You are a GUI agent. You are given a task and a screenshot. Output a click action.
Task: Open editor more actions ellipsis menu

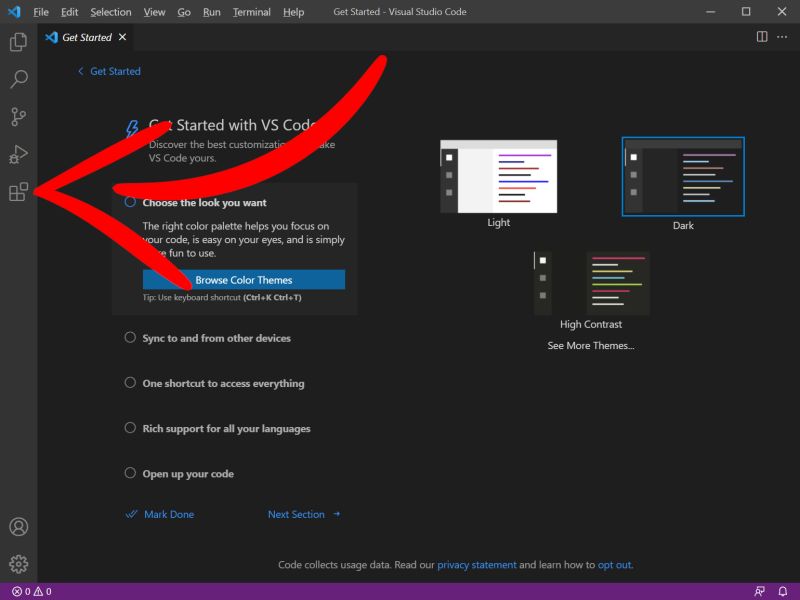tap(782, 37)
